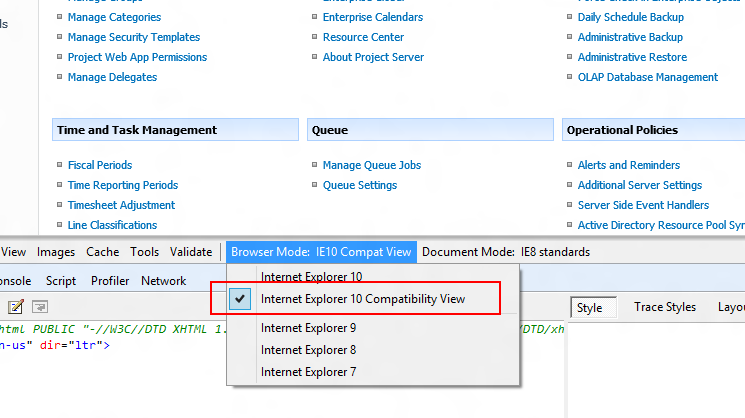Open the Manage Queue Jobs link
This screenshot has width=745, height=418.
coord(372,165)
